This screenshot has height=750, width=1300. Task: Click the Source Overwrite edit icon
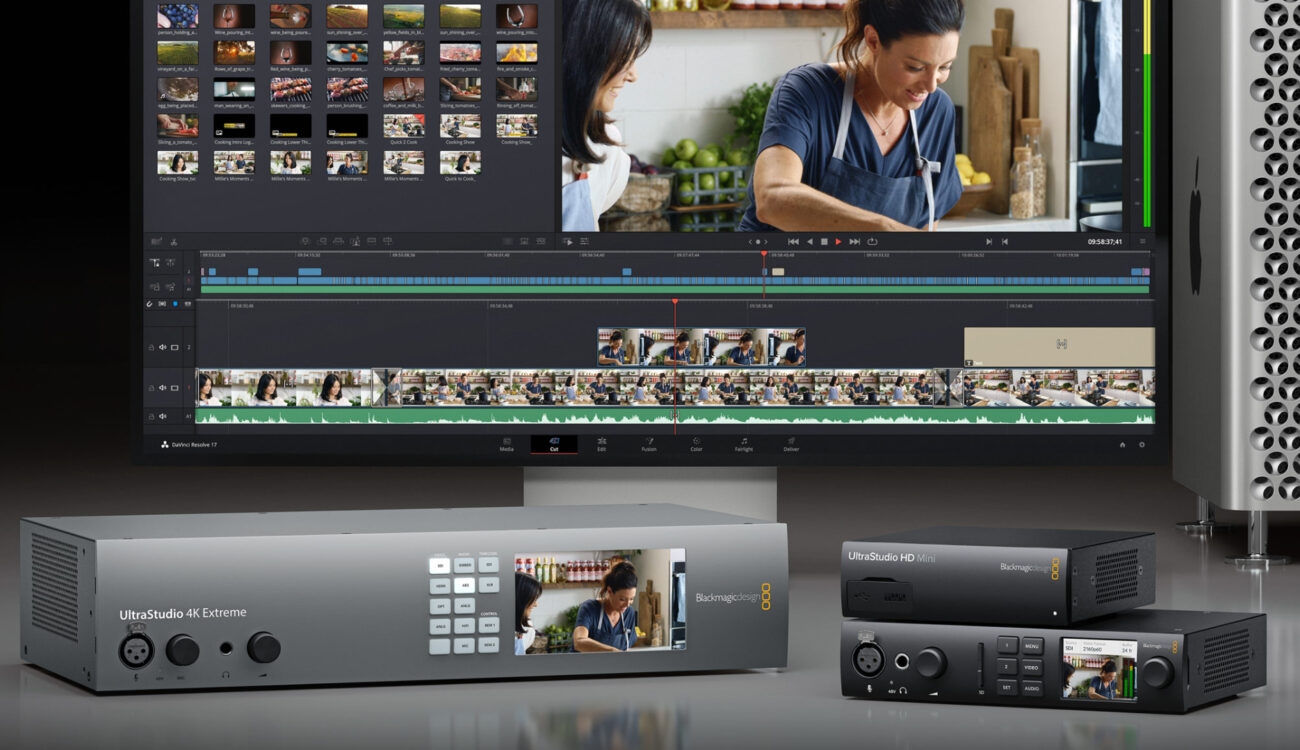pyautogui.click(x=387, y=241)
